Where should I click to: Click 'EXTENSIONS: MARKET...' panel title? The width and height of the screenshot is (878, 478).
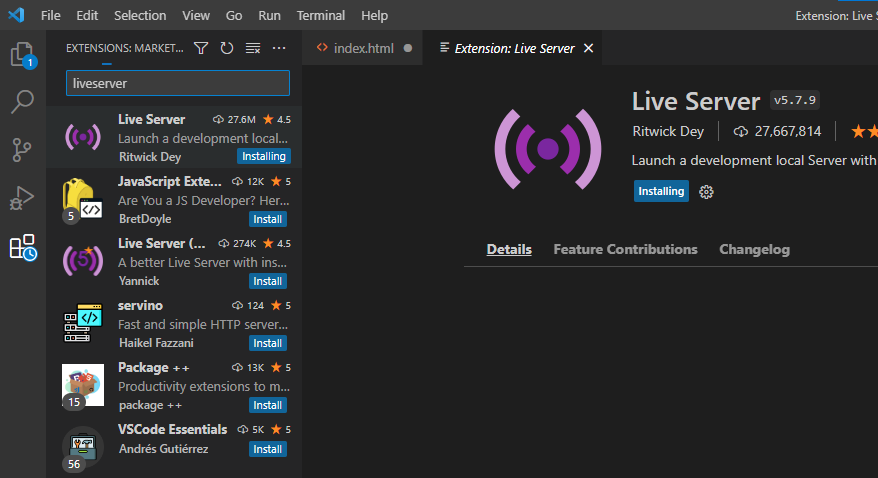click(124, 48)
